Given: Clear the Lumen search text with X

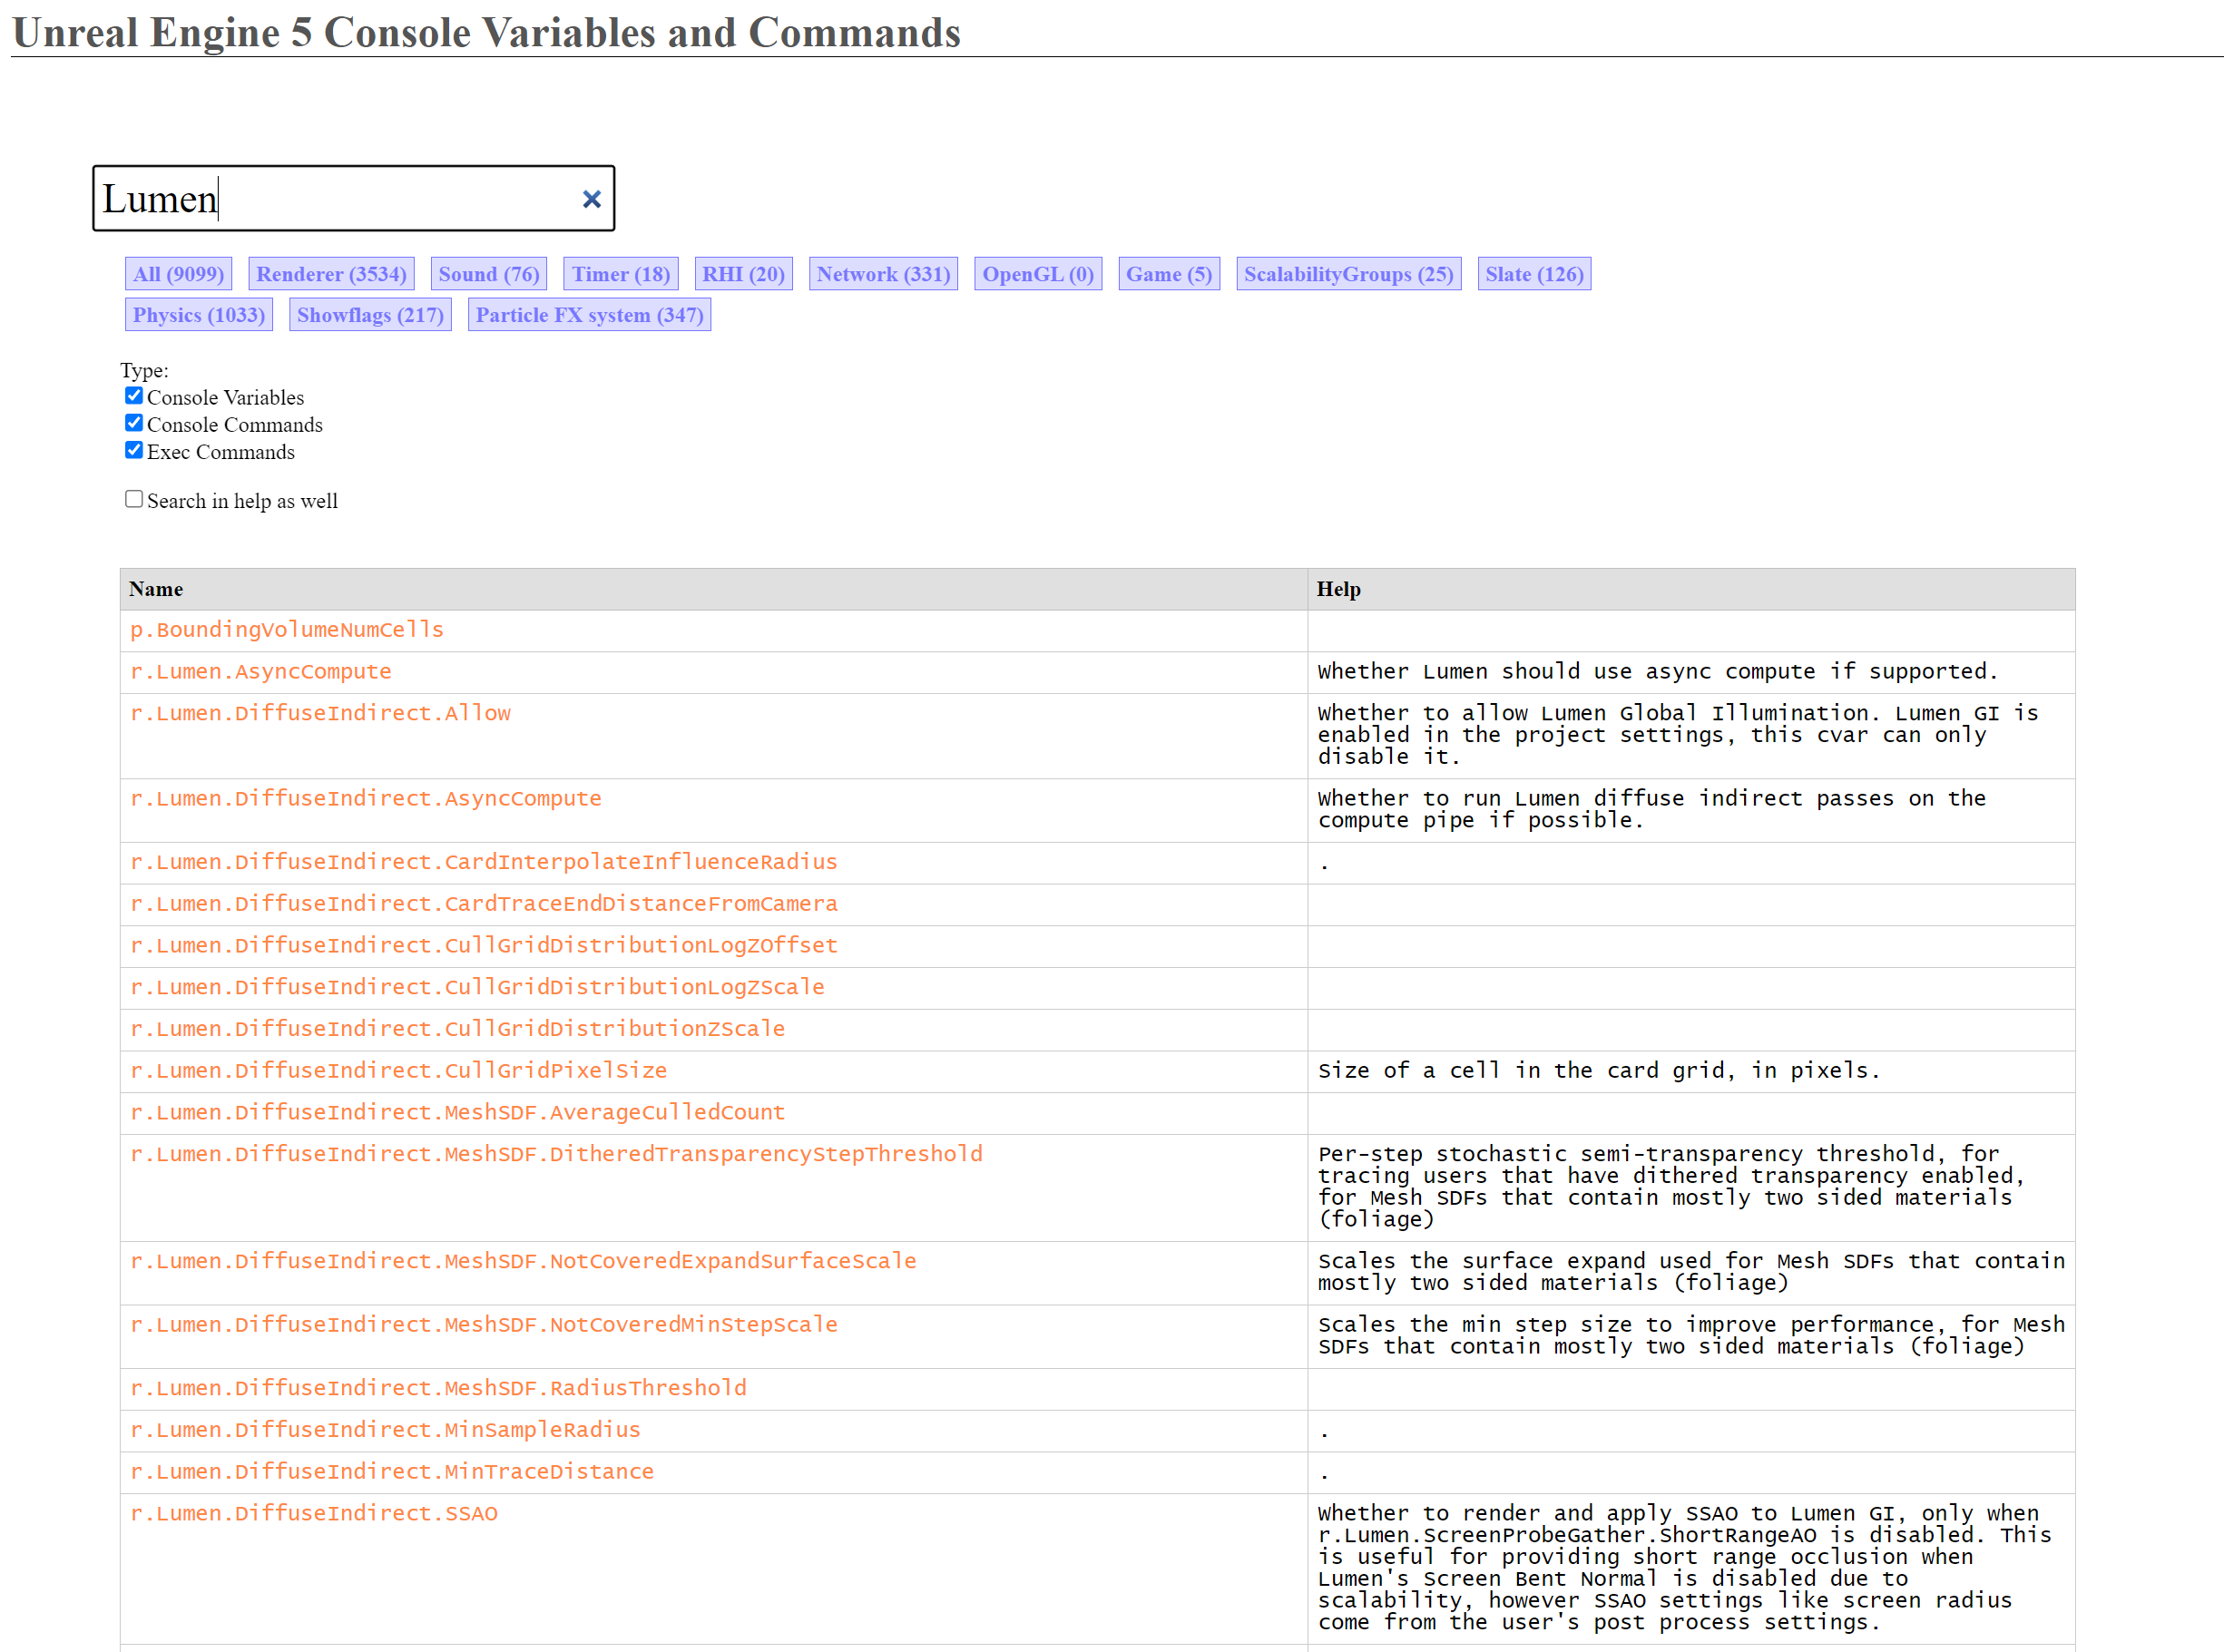Looking at the screenshot, I should [x=591, y=199].
